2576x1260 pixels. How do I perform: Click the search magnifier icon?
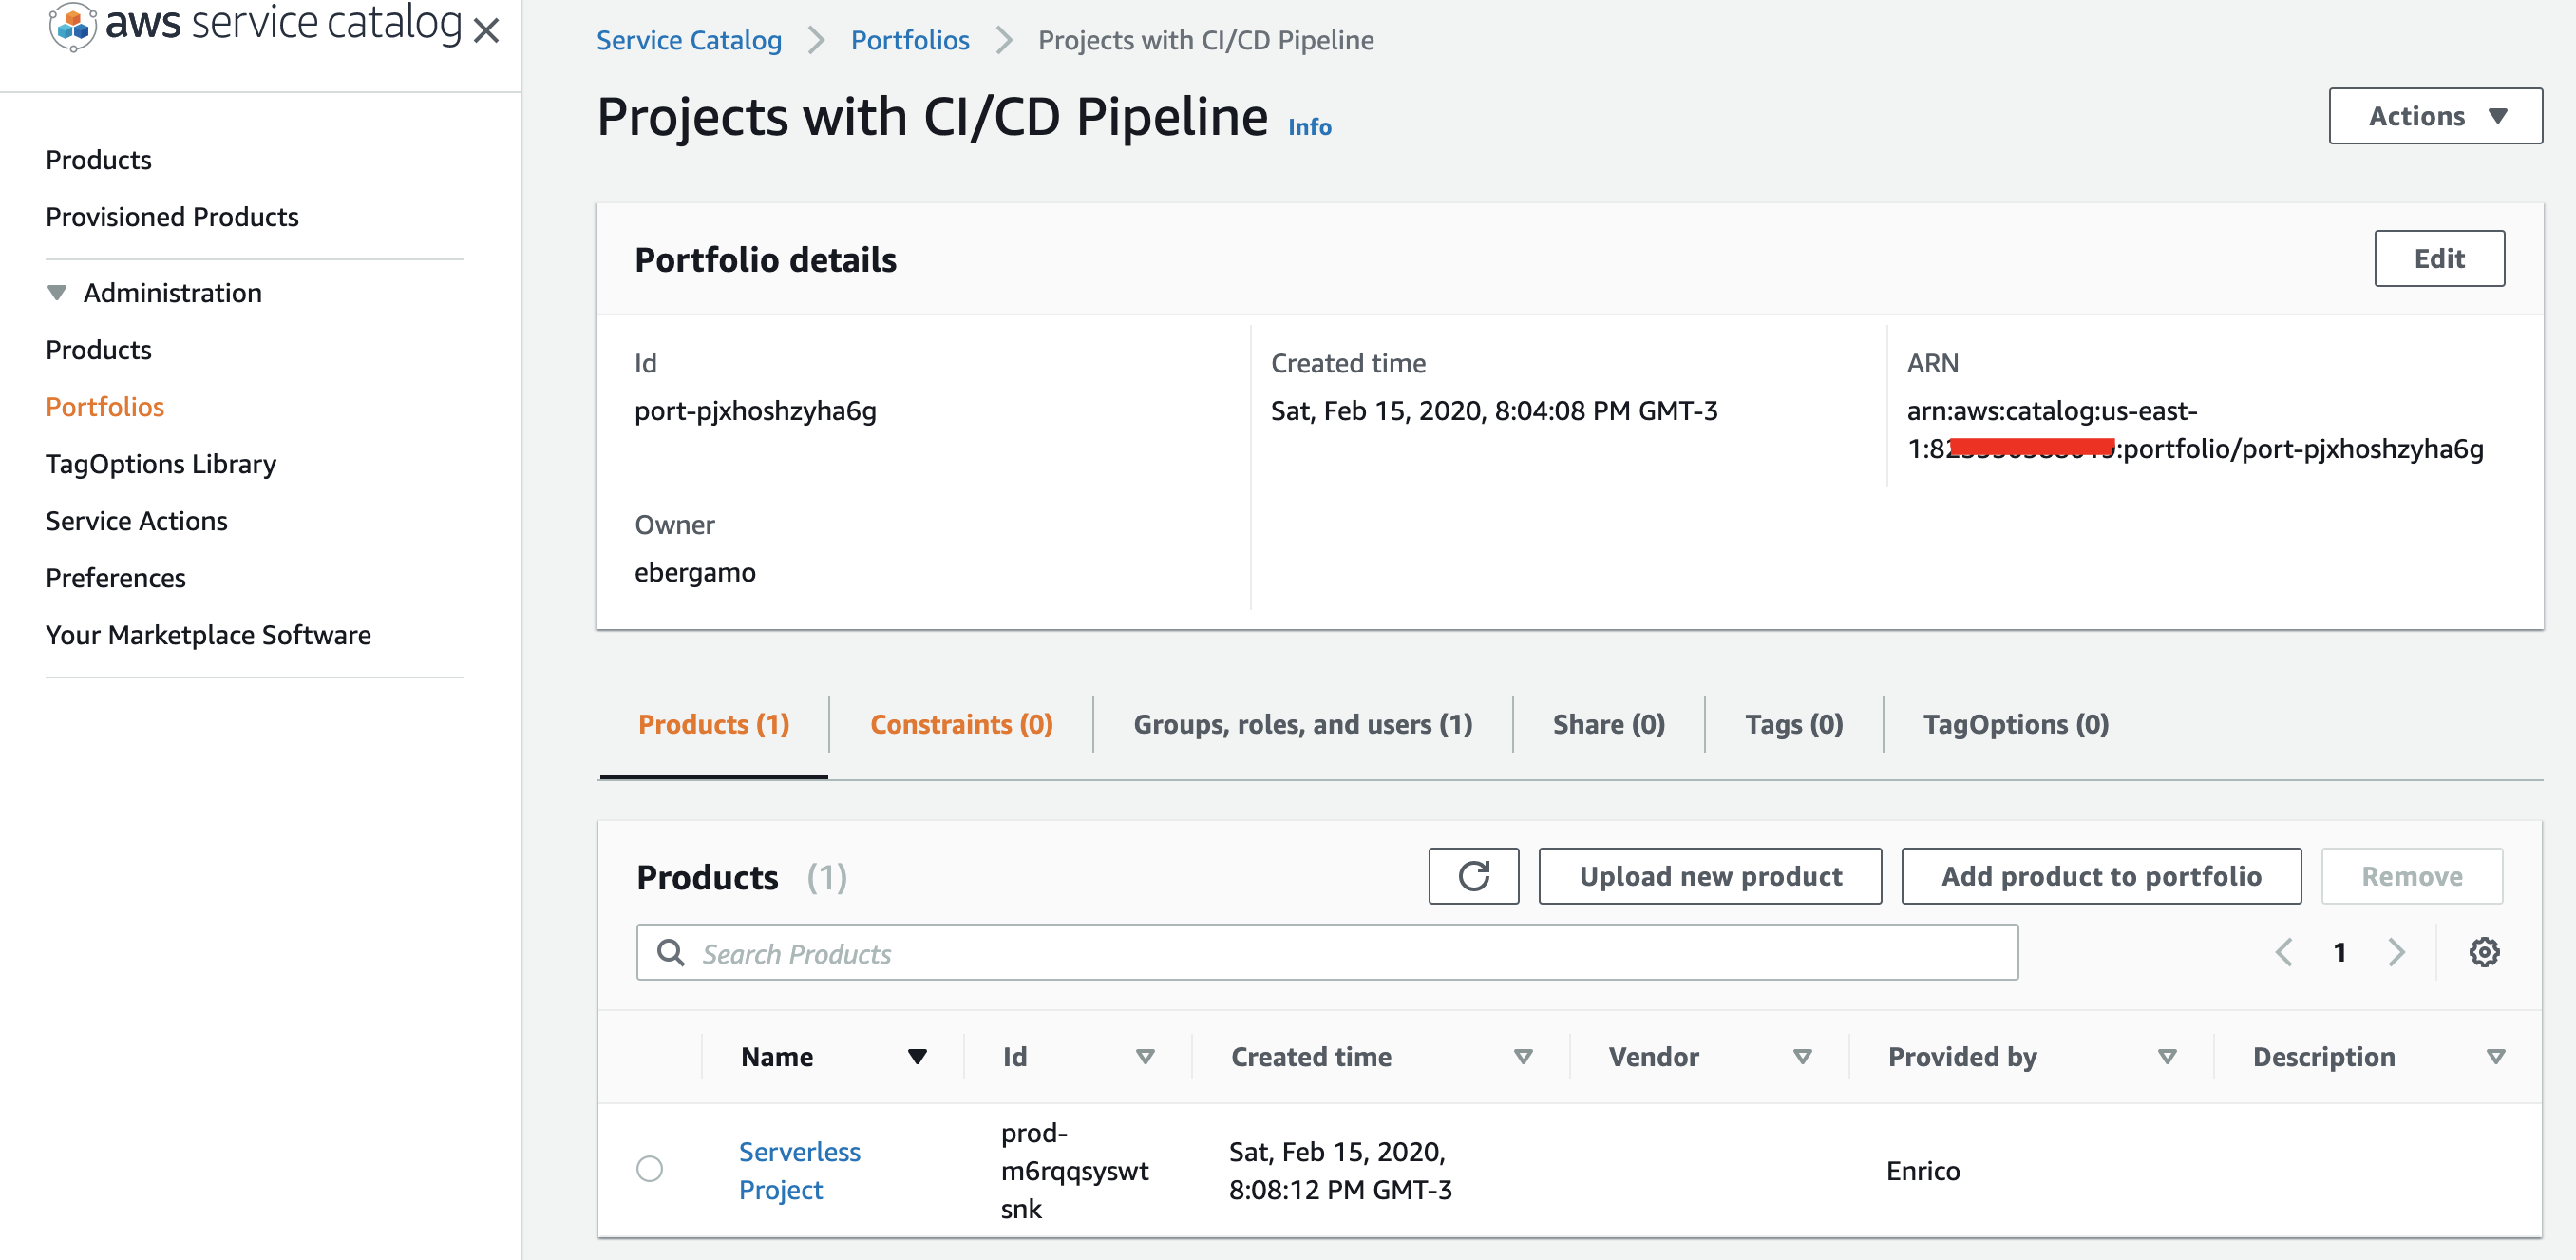(671, 952)
